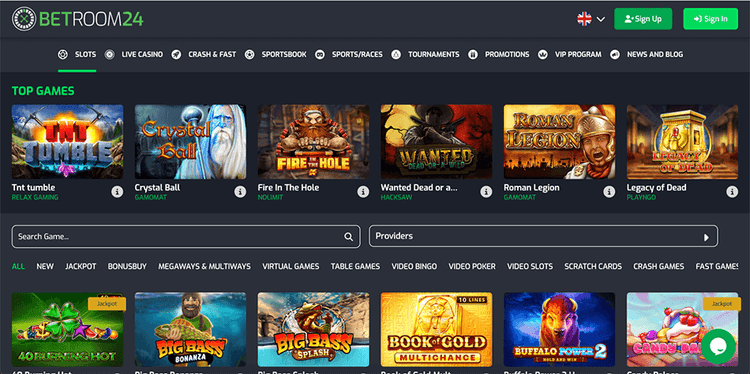This screenshot has height=374, width=750.
Task: Click the Crash & Fast rocket icon
Action: coord(176,55)
